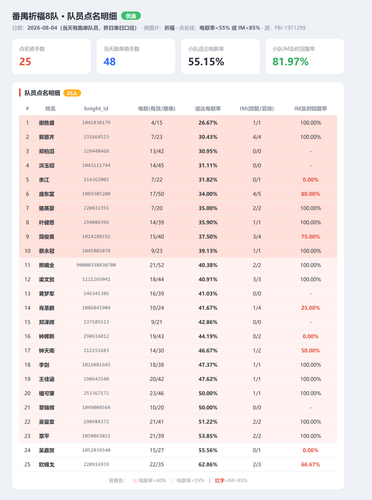
Task: Click the 16/39 cell in row 13
Action: pyautogui.click(x=157, y=294)
